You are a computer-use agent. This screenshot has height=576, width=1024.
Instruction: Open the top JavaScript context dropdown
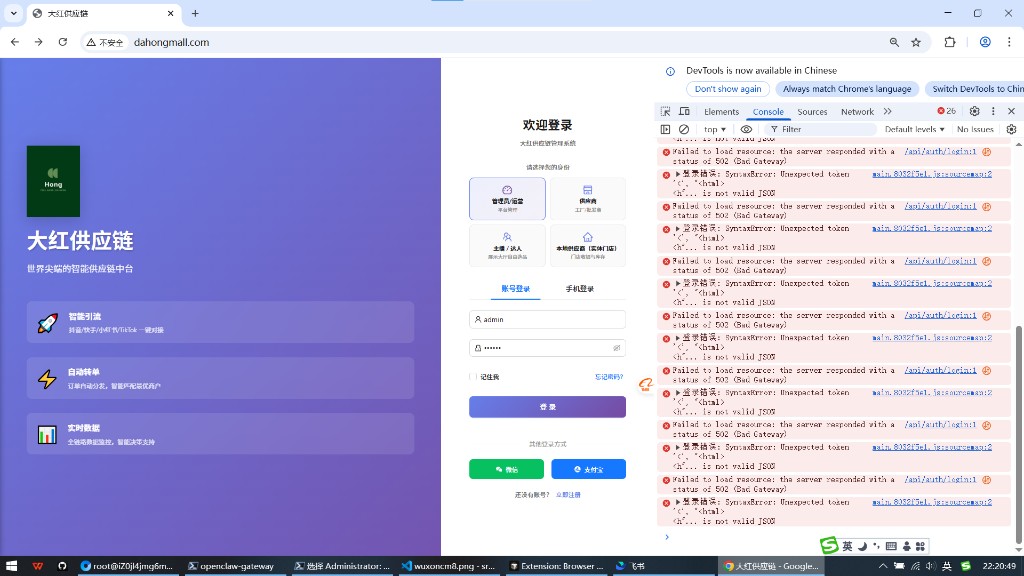pyautogui.click(x=714, y=129)
